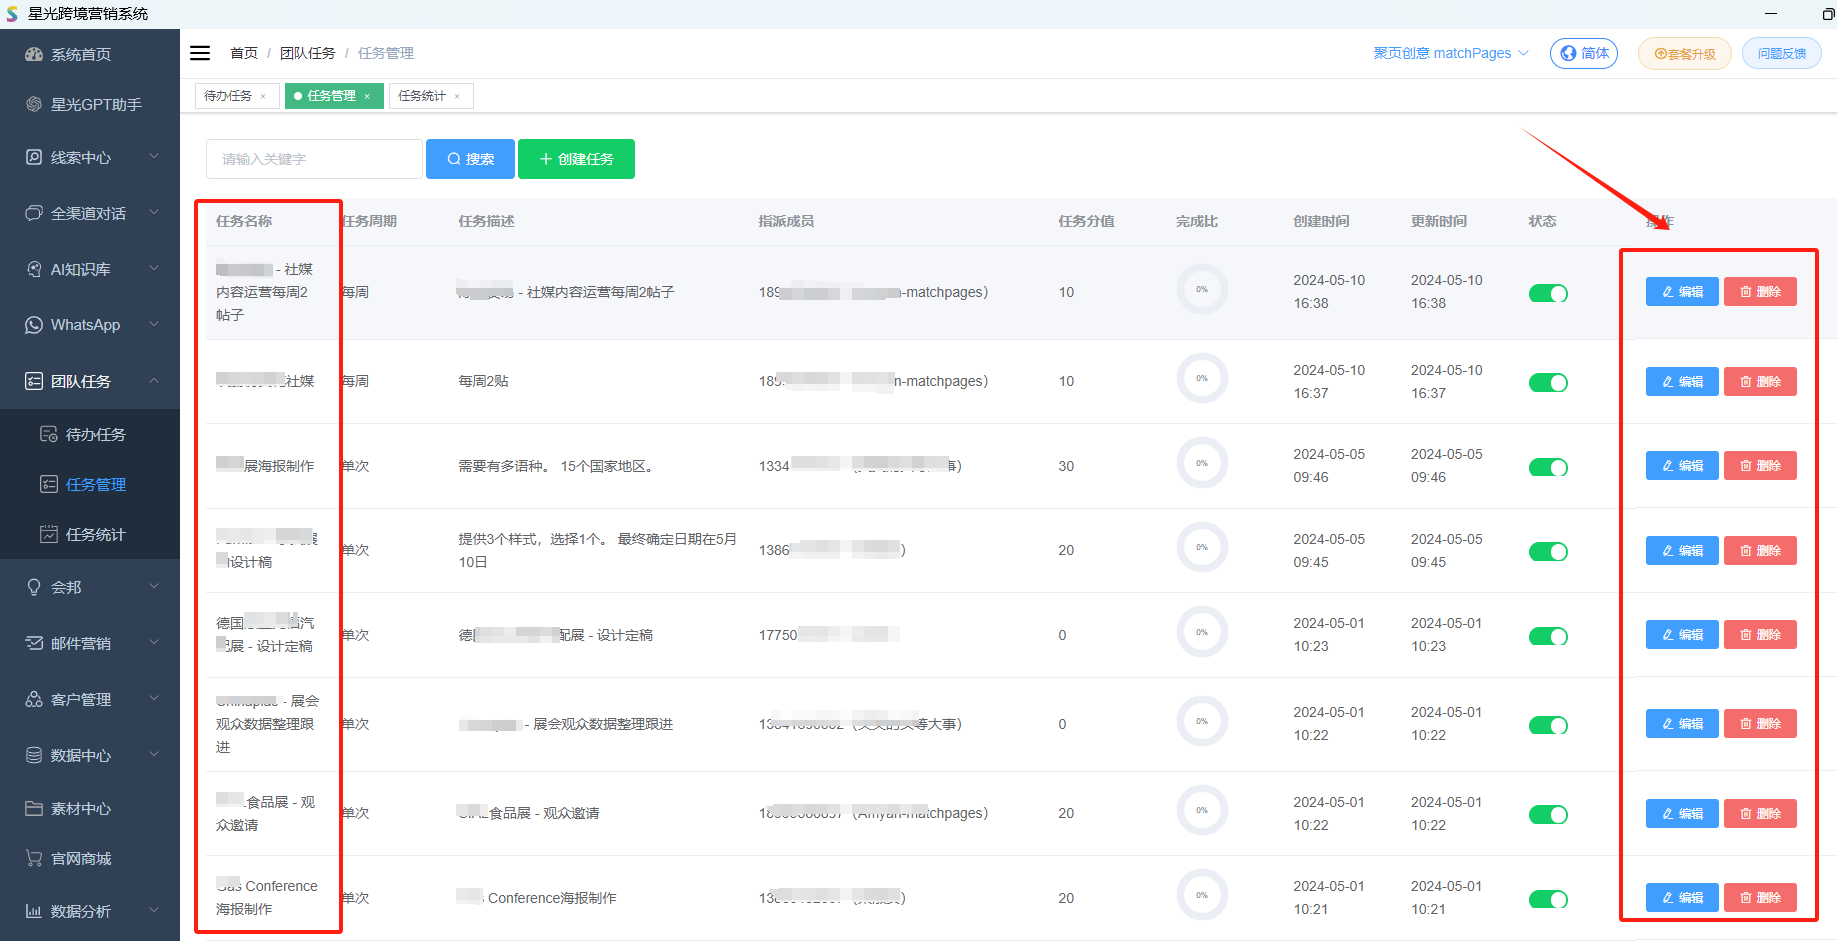Click the 会邦 lightbulb icon
Screen dimensions: 1837x941
tap(34, 587)
